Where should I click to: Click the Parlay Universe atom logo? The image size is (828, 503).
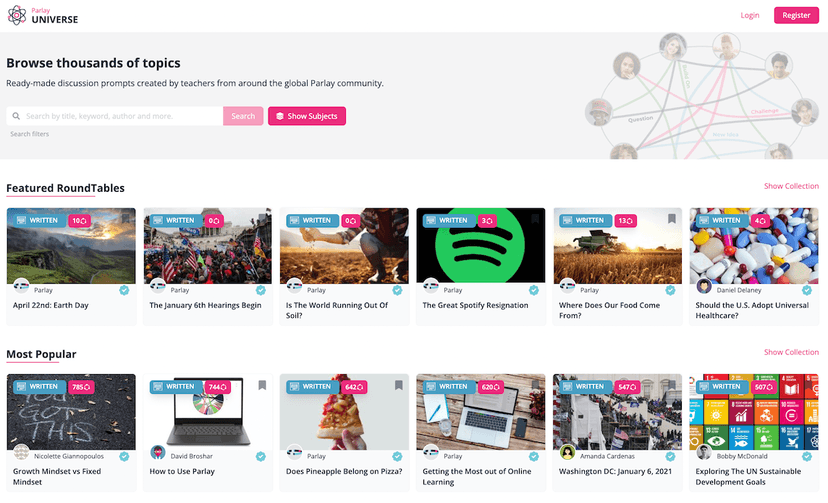[x=17, y=15]
